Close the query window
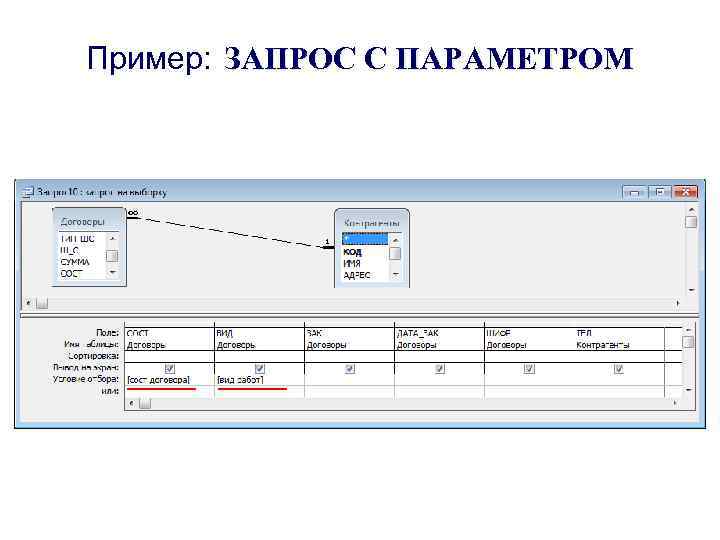This screenshot has height=540, width=720. pyautogui.click(x=685, y=192)
